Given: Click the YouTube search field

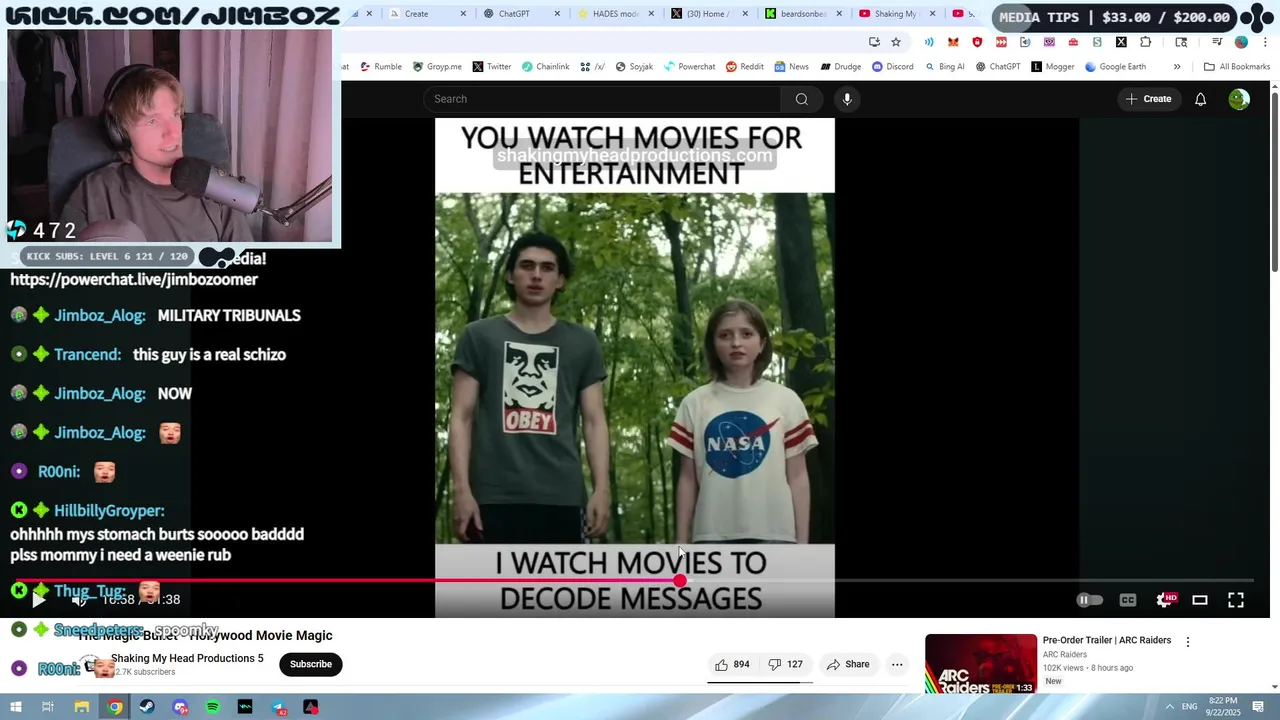Looking at the screenshot, I should (602, 99).
